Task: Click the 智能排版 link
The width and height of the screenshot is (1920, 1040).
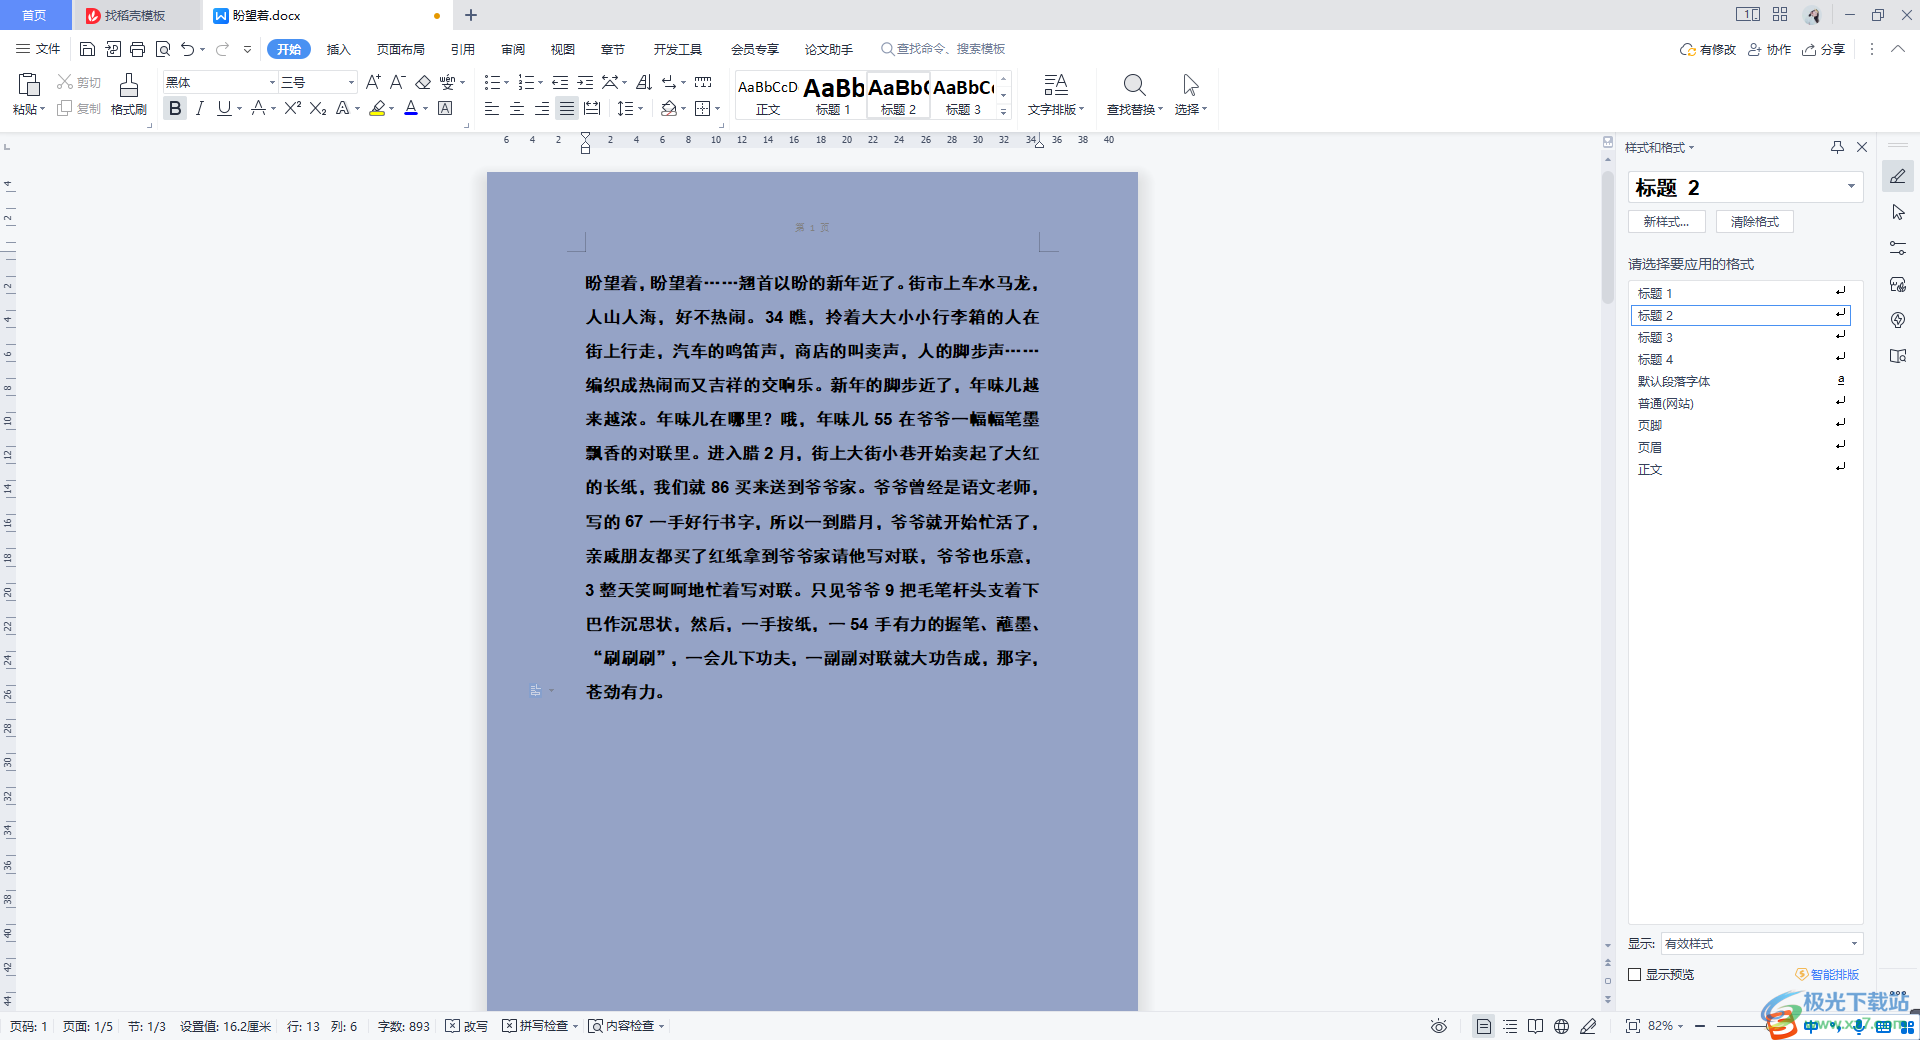Action: click(x=1827, y=974)
